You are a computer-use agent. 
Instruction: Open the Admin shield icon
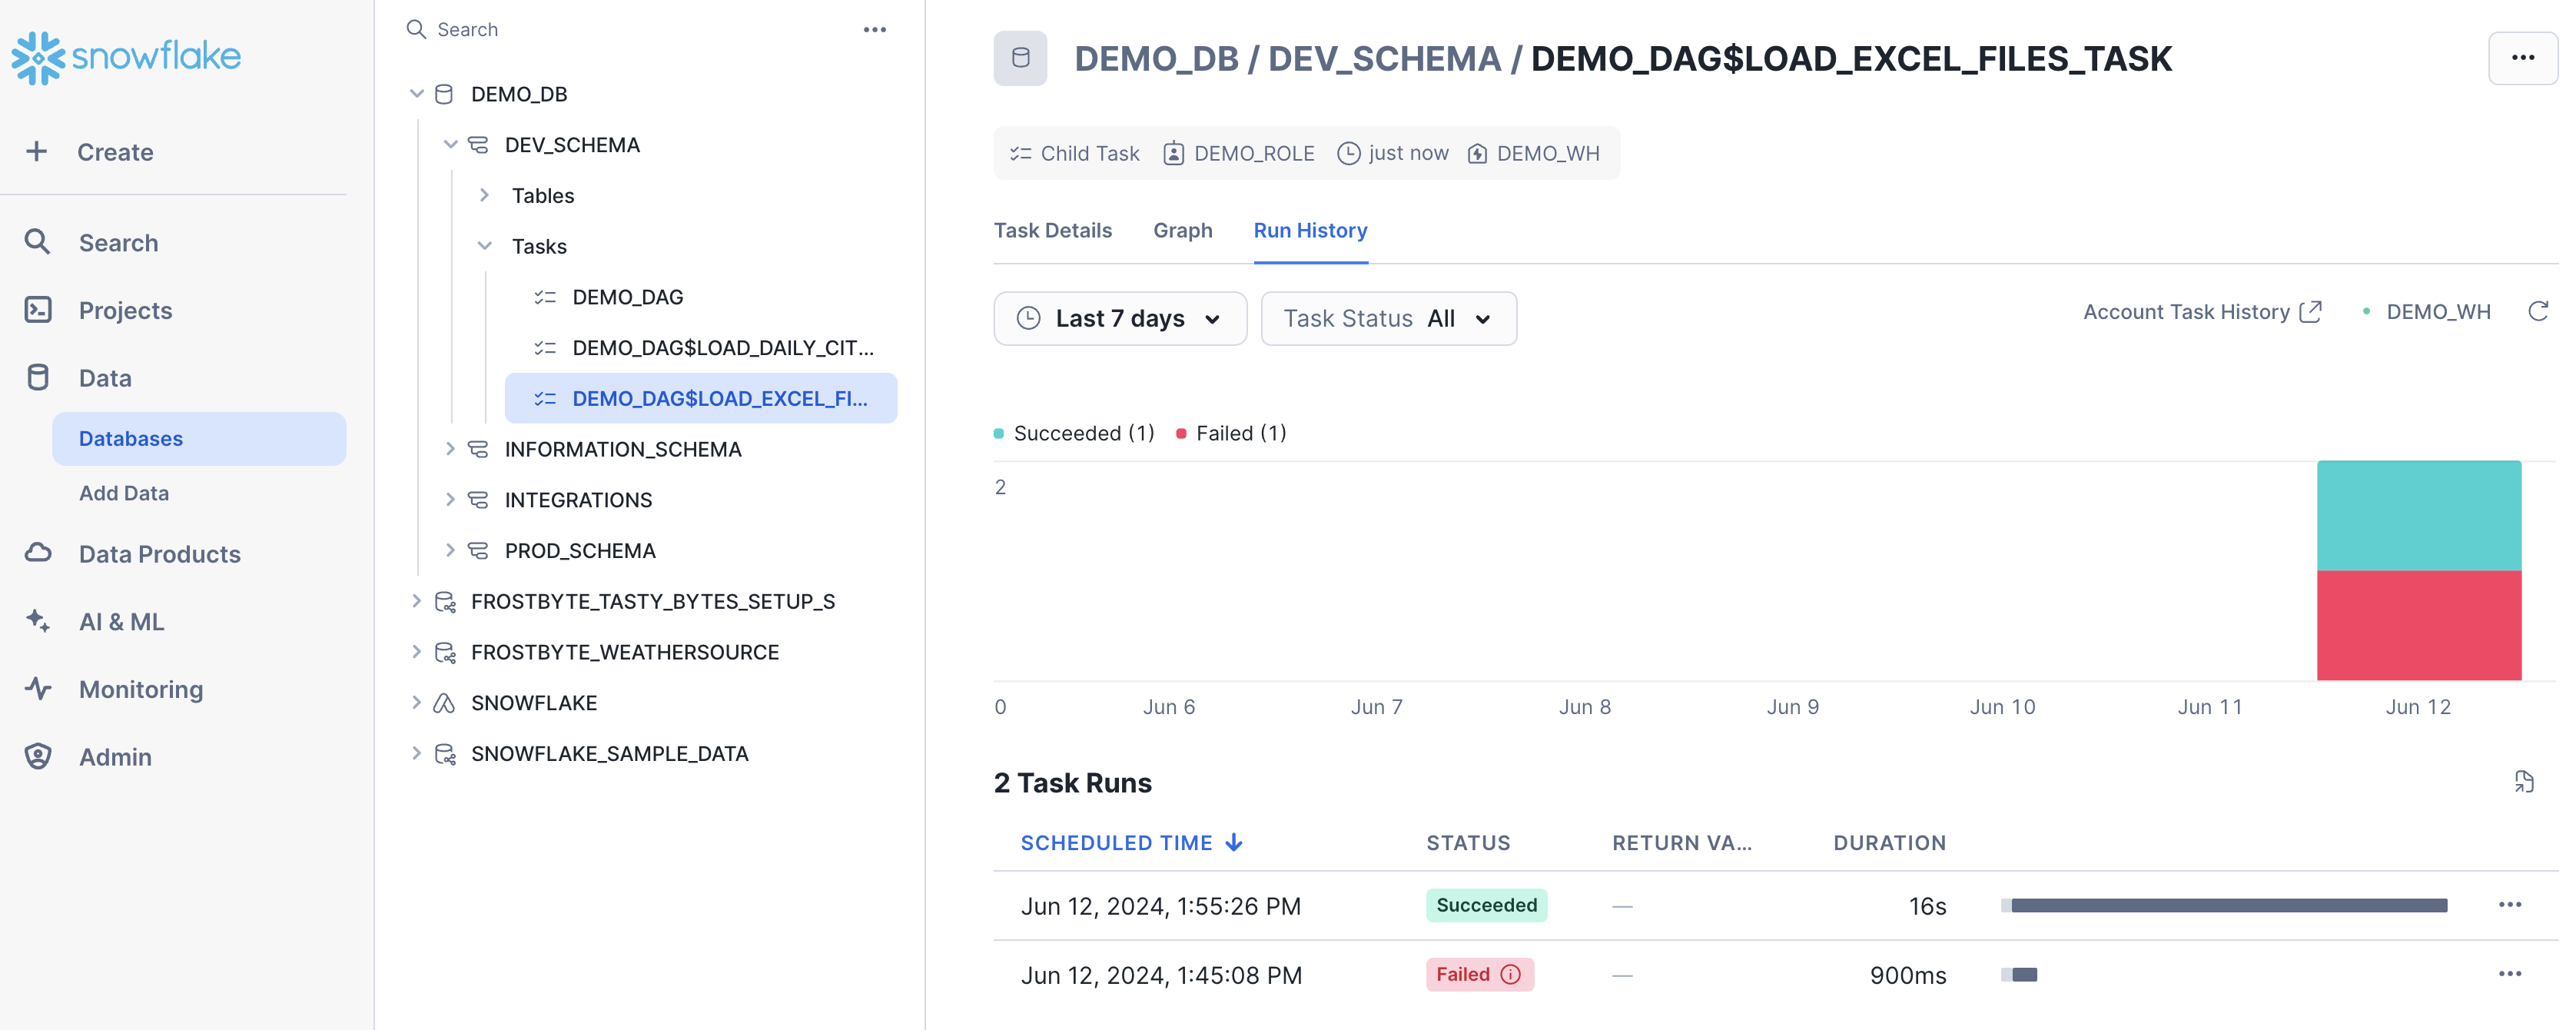(38, 757)
